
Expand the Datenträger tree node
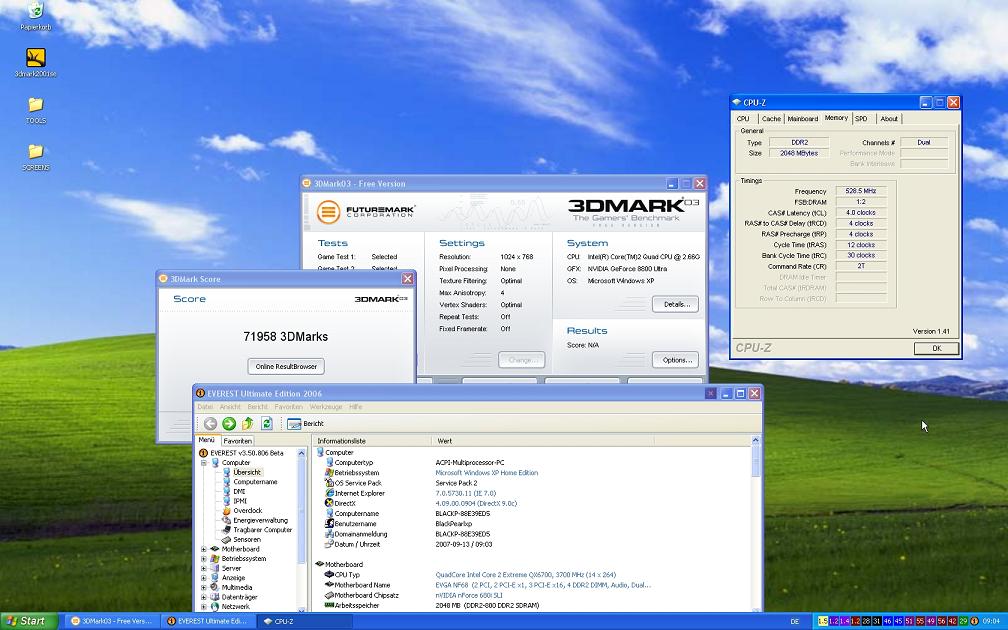click(x=204, y=597)
